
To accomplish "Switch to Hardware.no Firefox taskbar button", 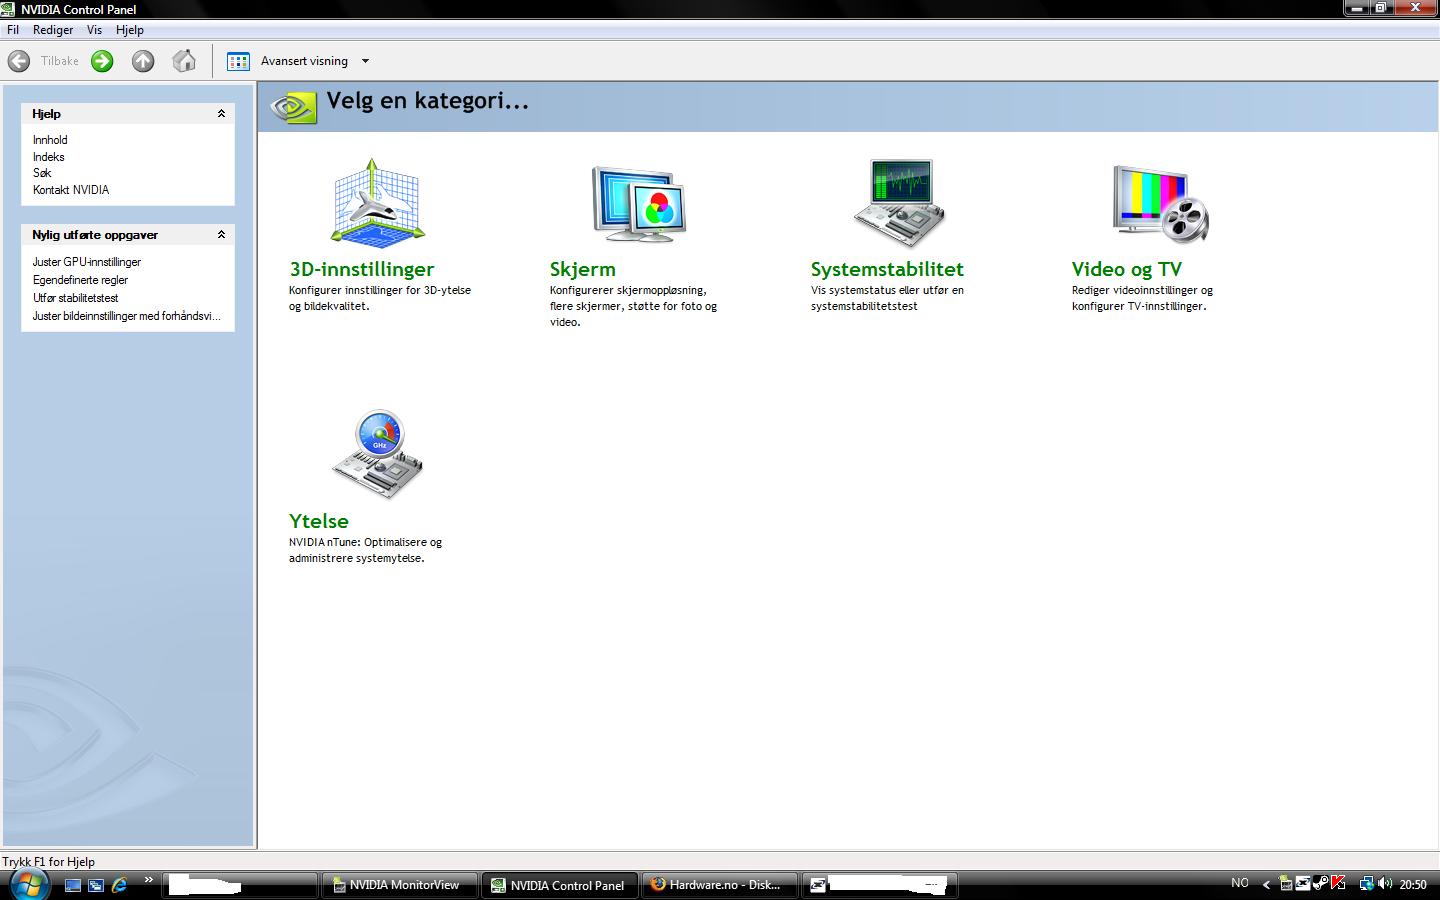I will tap(718, 885).
